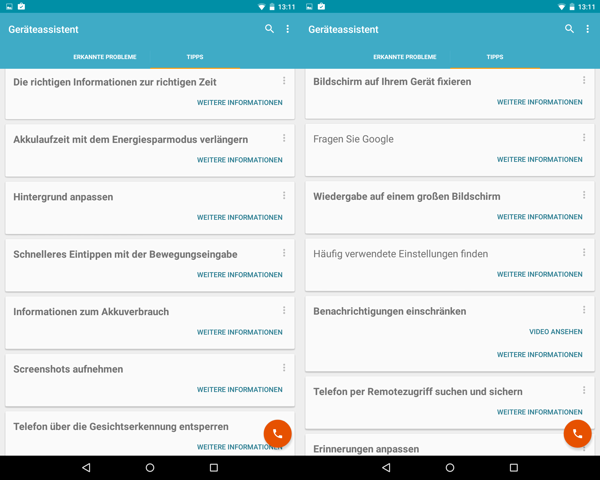Viewport: 600px width, 480px height.
Task: Open more info for 'Bildschirm fixieren' tip
Action: coord(540,102)
